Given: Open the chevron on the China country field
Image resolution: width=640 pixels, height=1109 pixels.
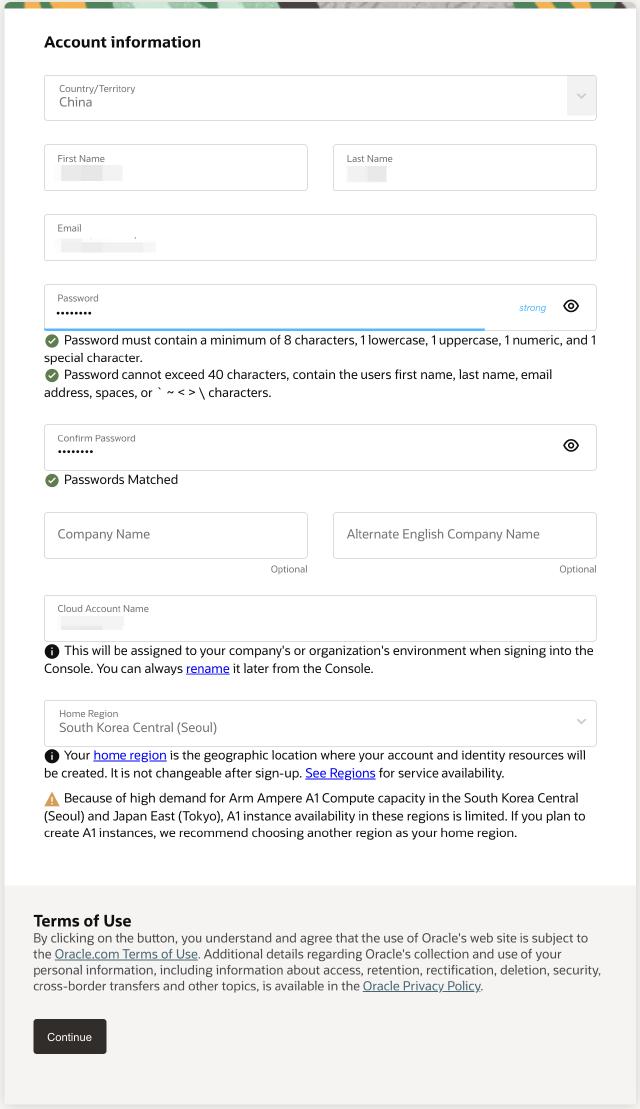Looking at the screenshot, I should tap(580, 97).
